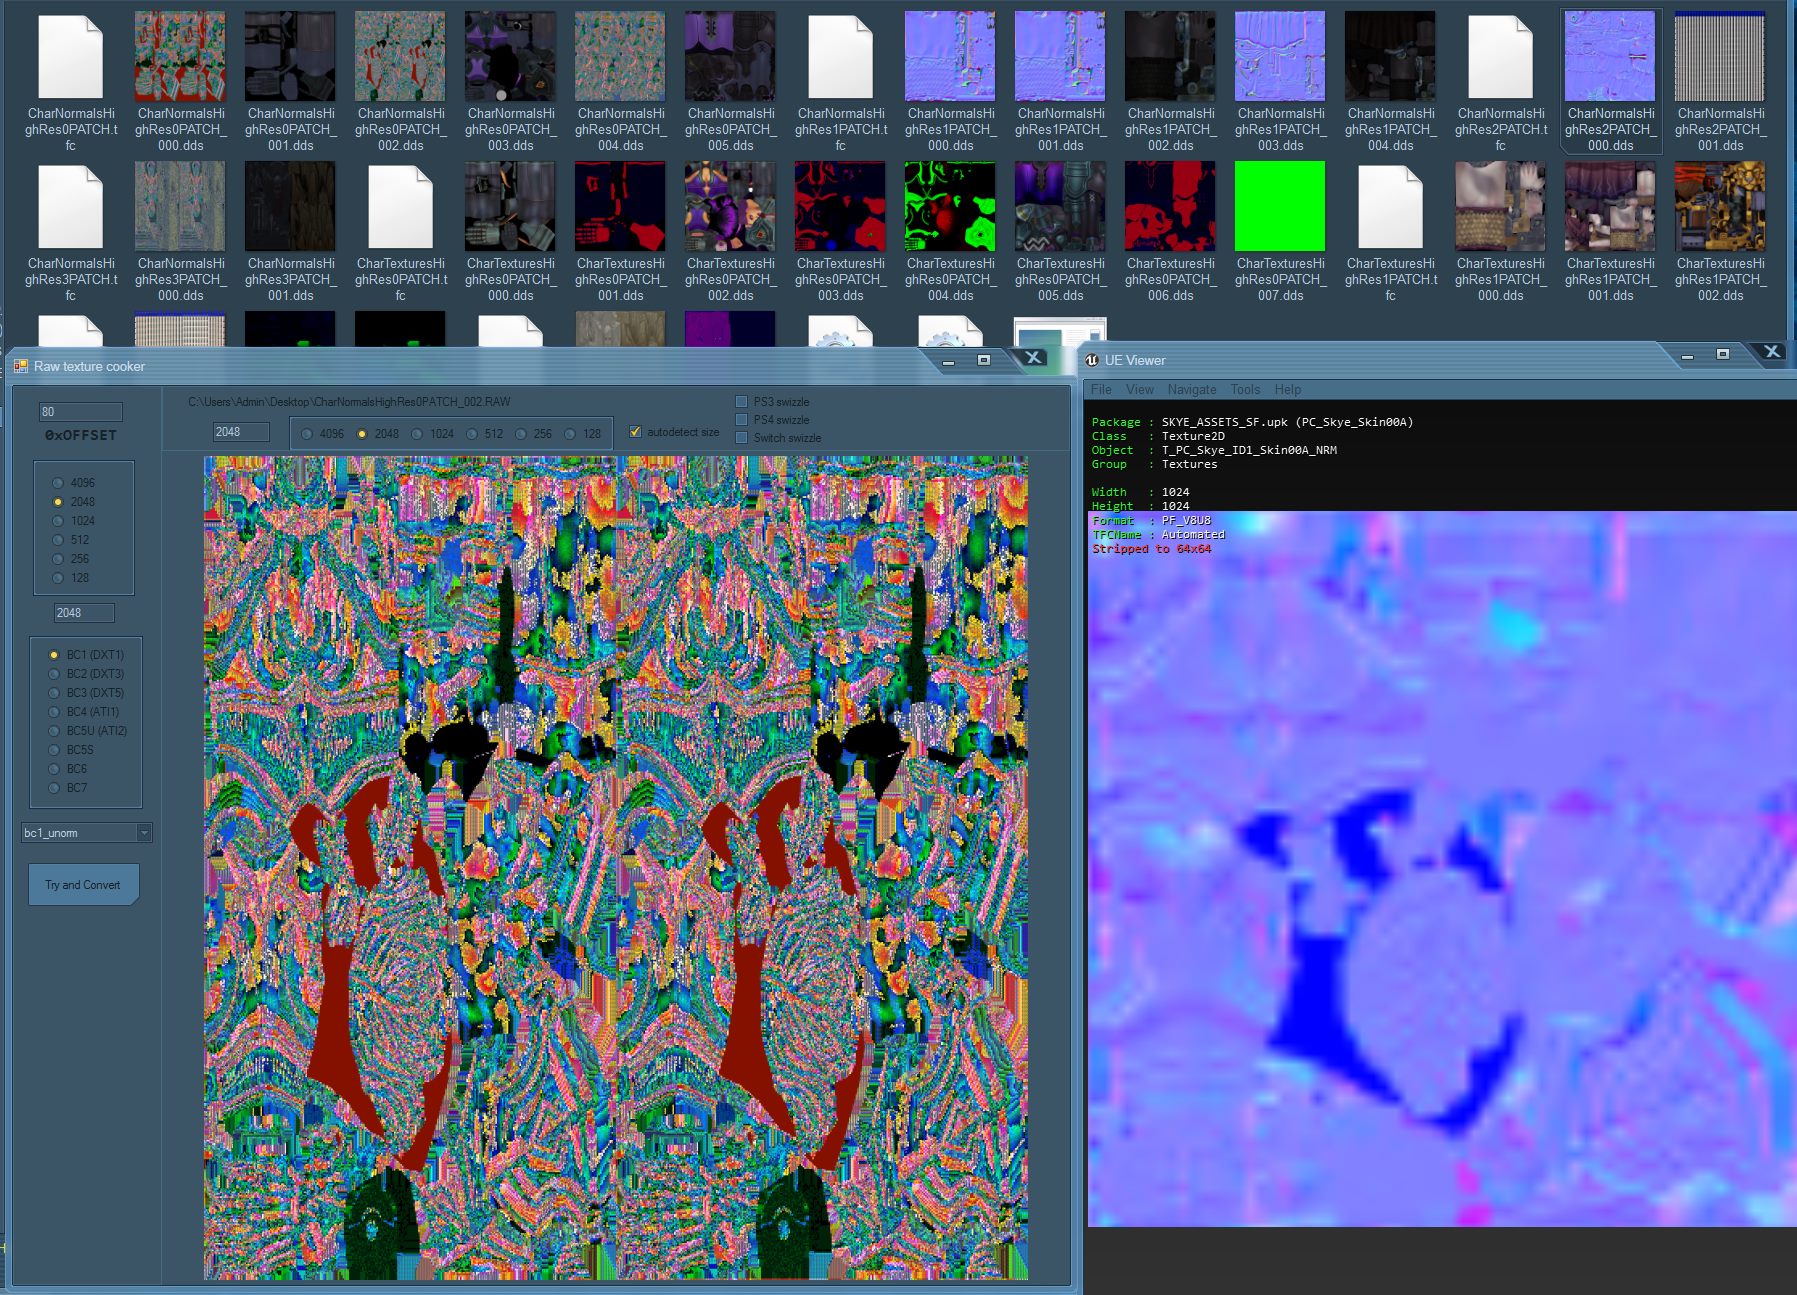Select 1024 height radio in left panel
Viewport: 1797px width, 1295px height.
pos(58,521)
